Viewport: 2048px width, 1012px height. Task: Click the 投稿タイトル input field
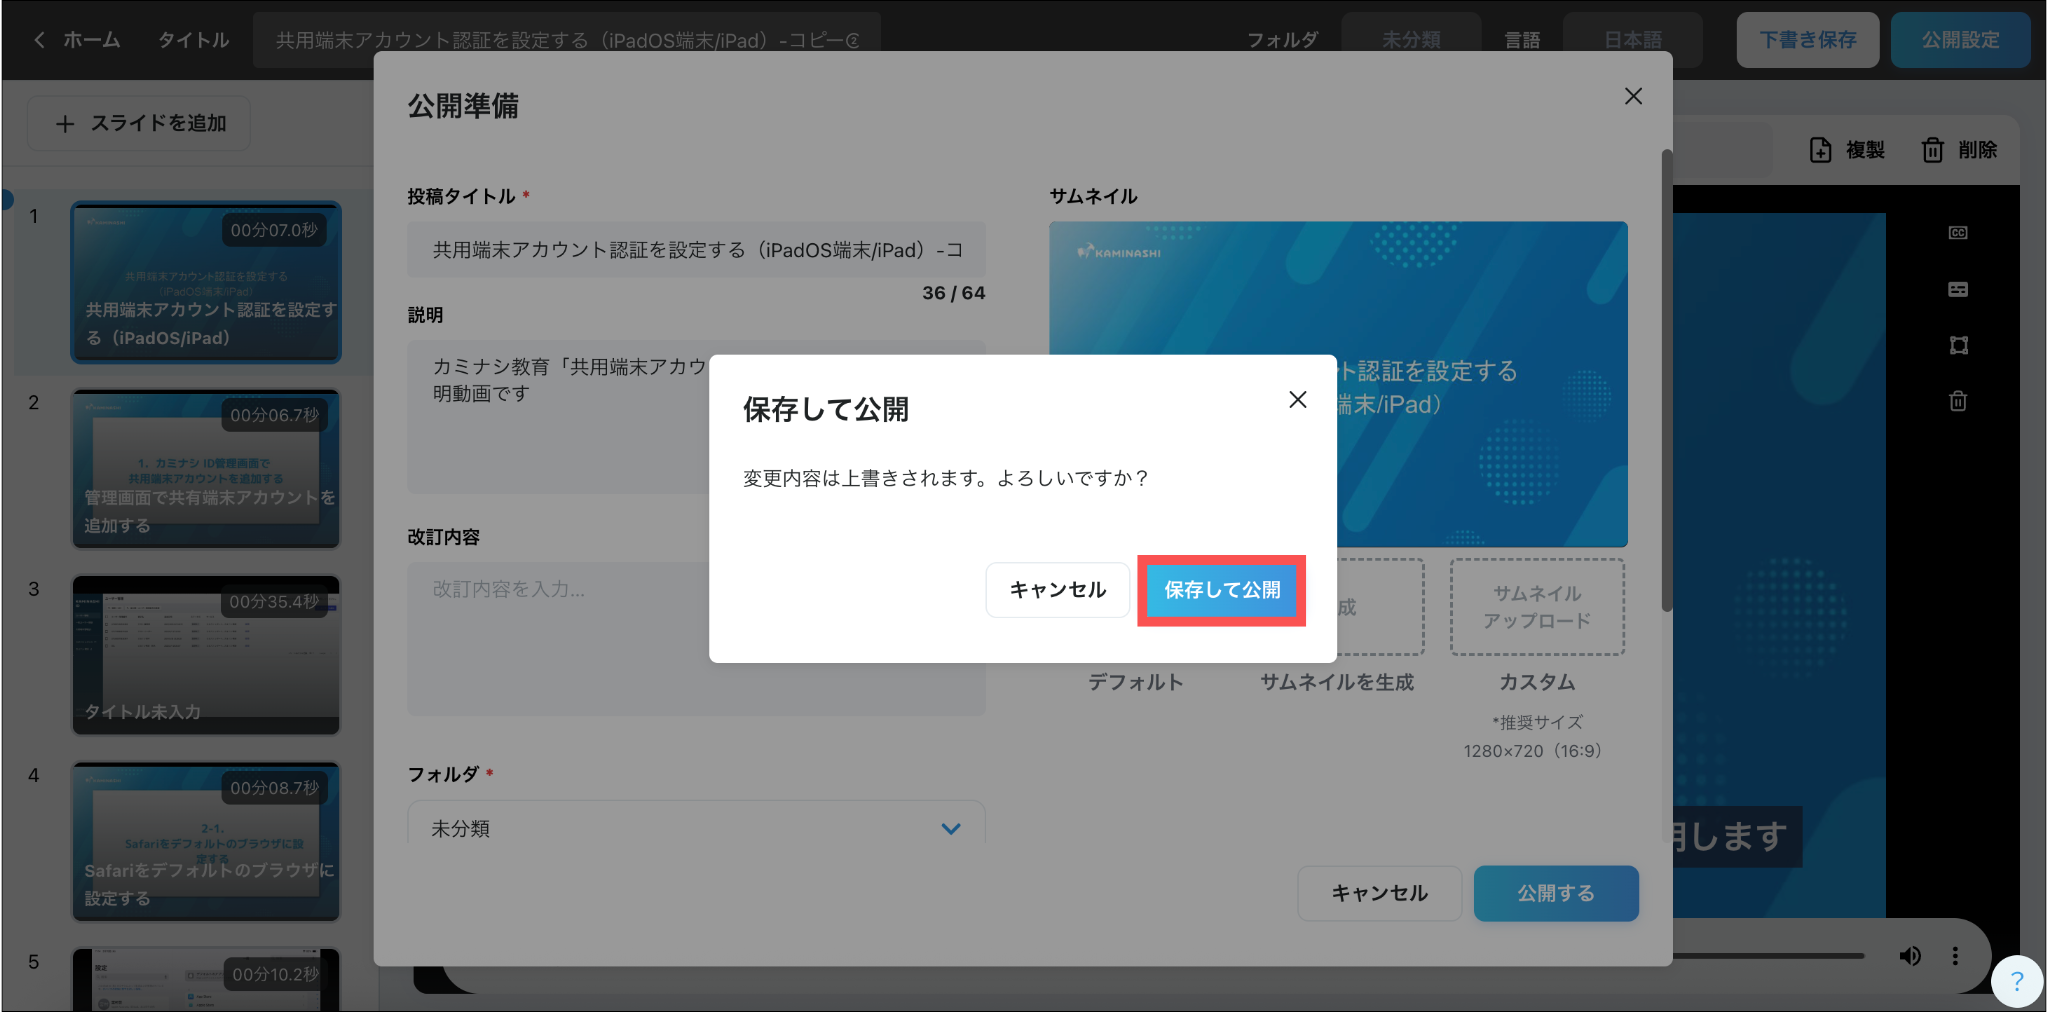(x=696, y=250)
